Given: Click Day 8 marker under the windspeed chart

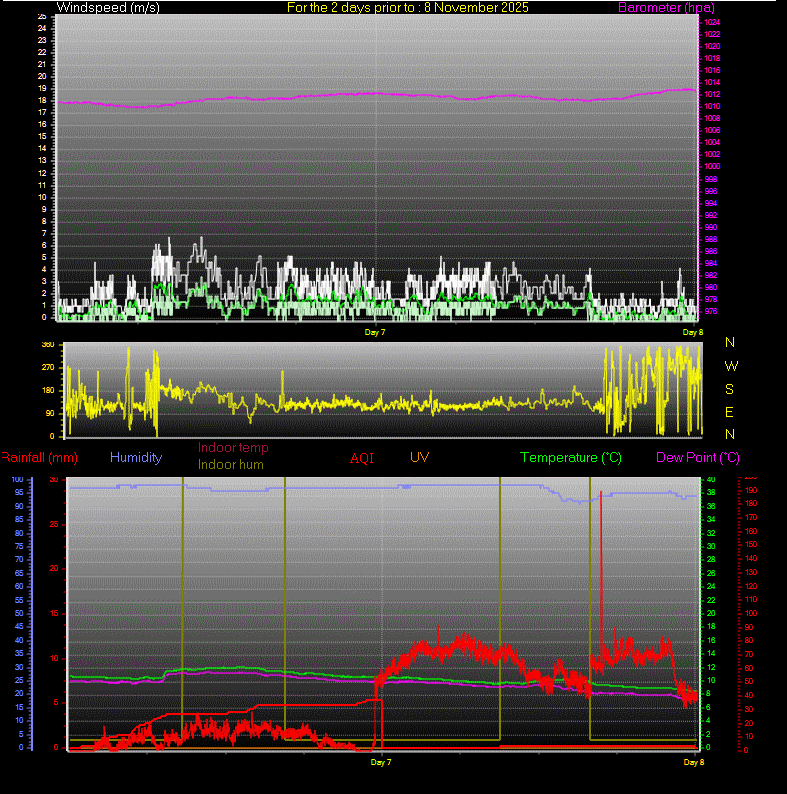Looking at the screenshot, I should click(693, 331).
